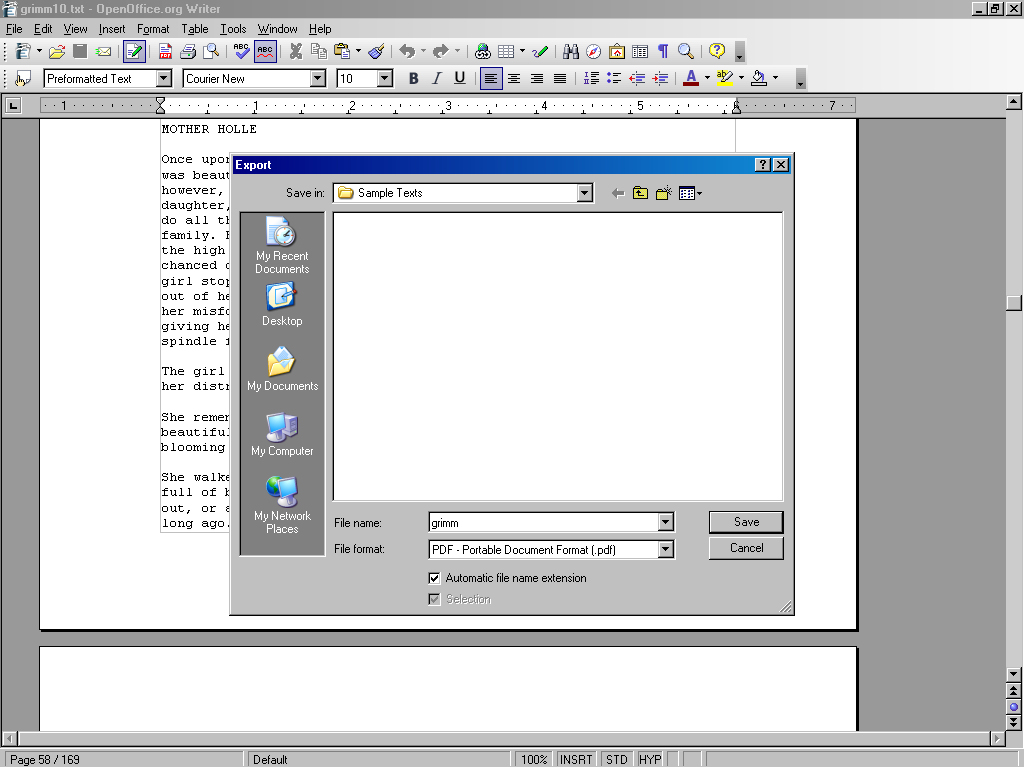Open the Background Color dropdown arrow
Screen dimensions: 1024x768
[776, 79]
